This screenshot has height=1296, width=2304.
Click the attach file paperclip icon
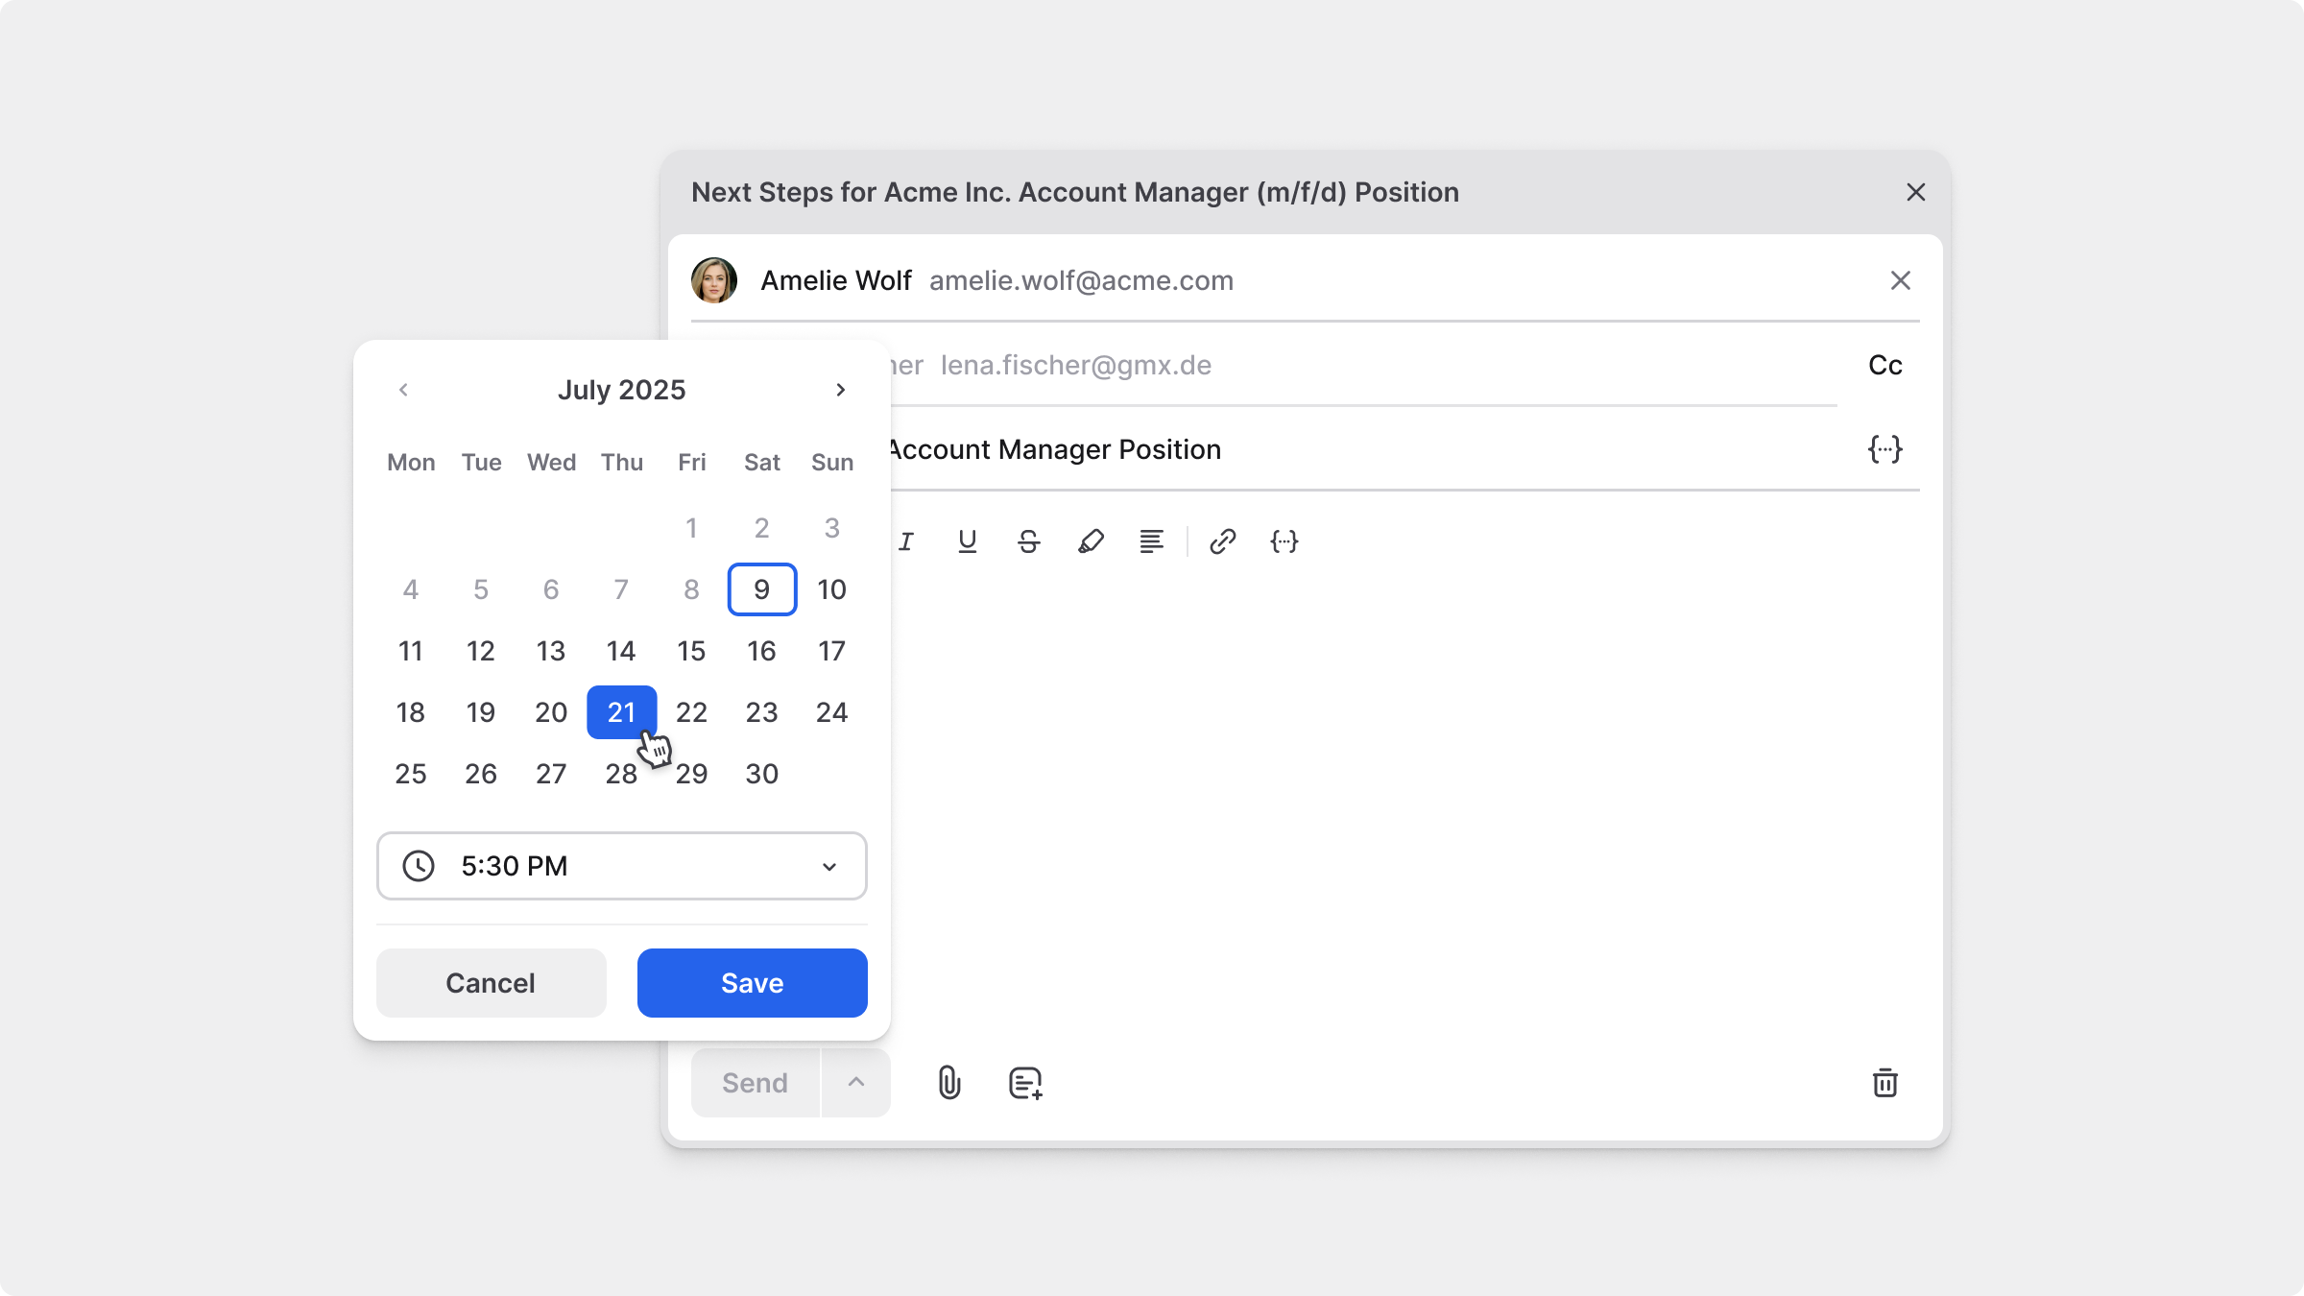(x=949, y=1083)
